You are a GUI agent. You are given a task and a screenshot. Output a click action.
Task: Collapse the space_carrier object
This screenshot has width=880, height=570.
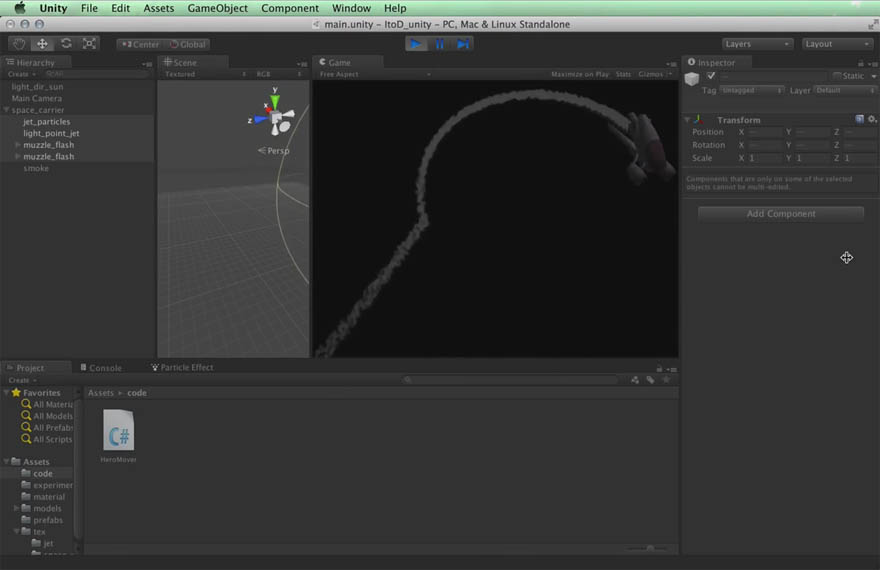point(6,110)
